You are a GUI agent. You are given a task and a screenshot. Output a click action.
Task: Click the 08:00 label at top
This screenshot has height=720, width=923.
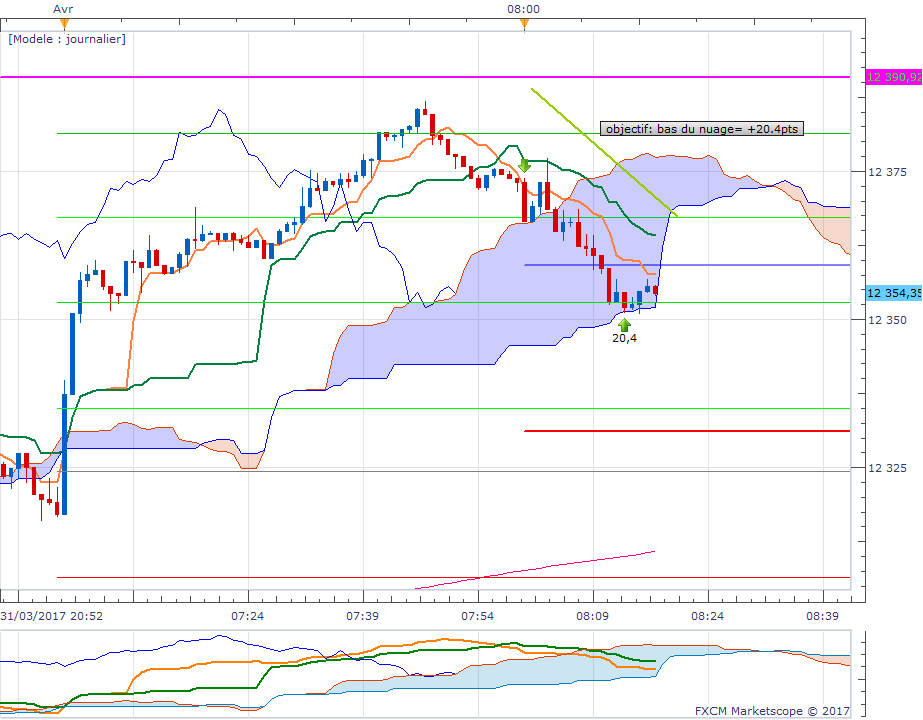pos(523,9)
